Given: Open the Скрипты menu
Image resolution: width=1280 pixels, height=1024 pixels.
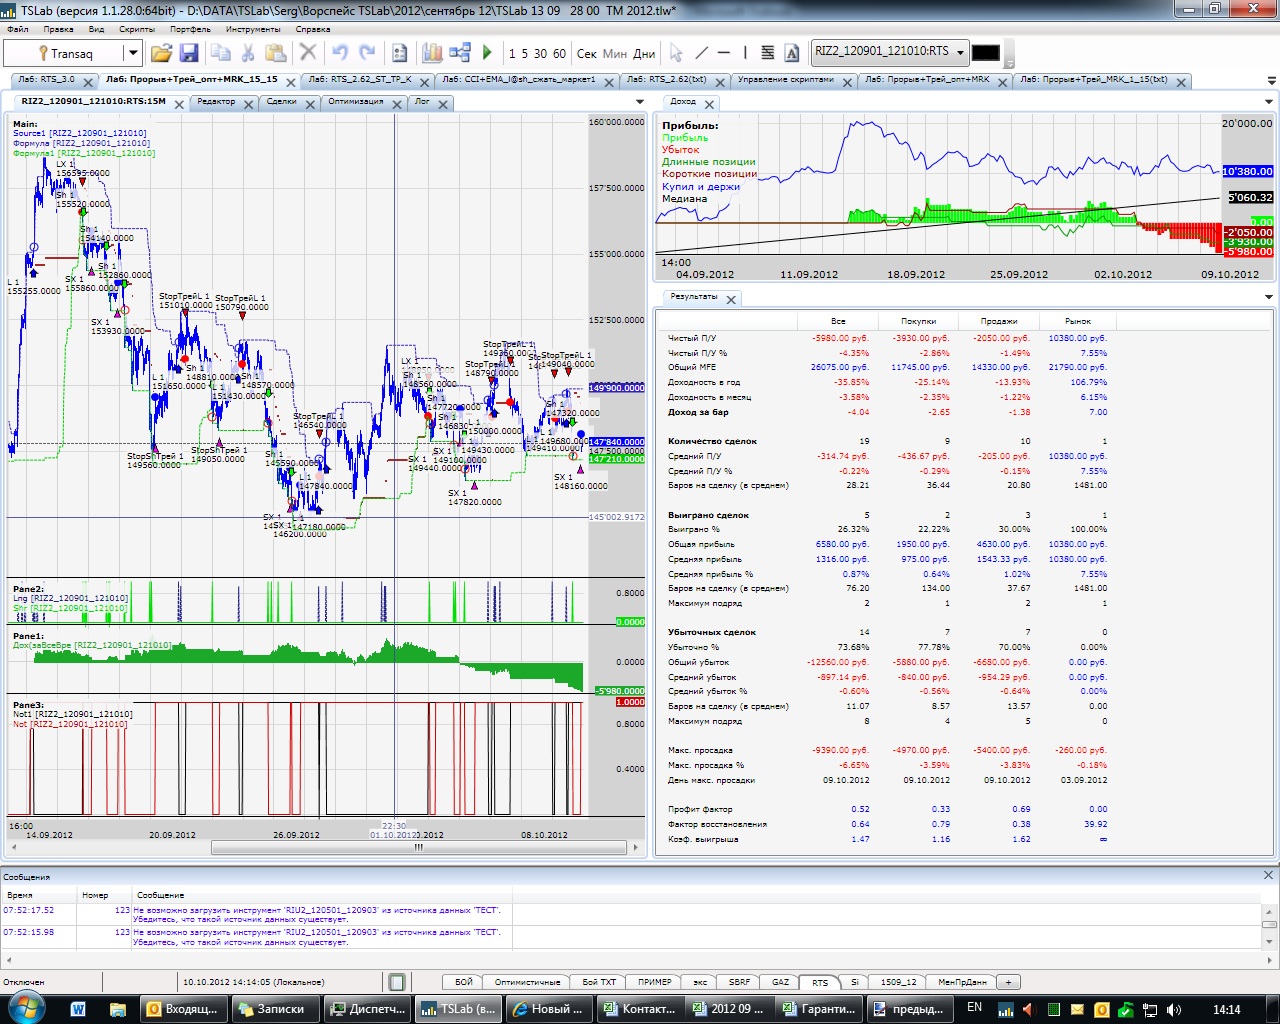Looking at the screenshot, I should point(137,29).
